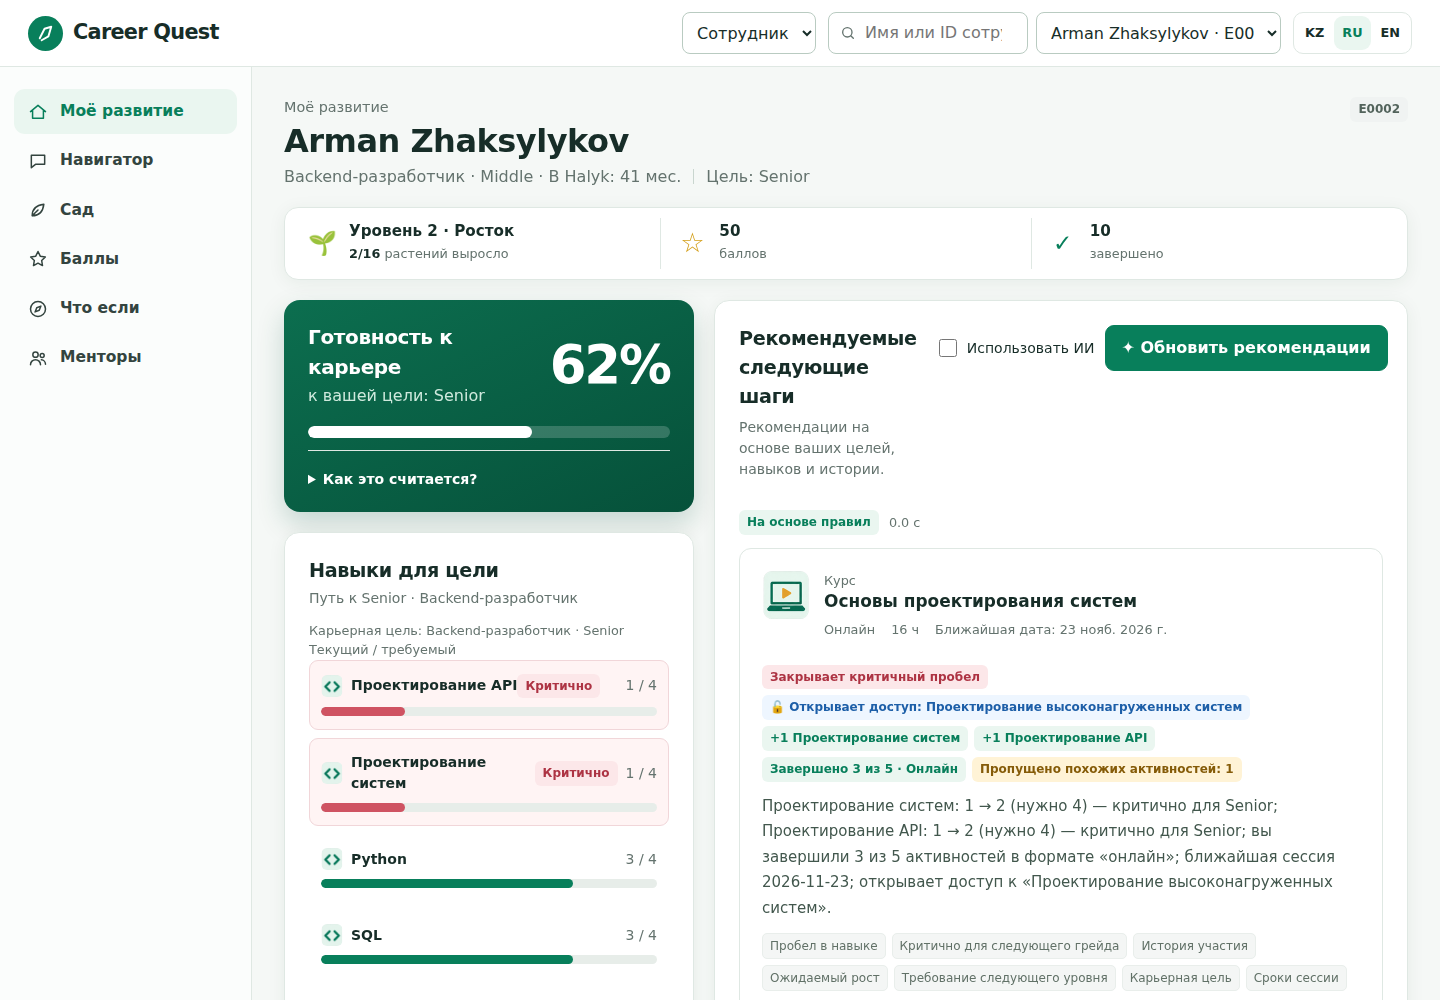Viewport: 1440px width, 1000px height.
Task: Click the star icon next to 50 баллов
Action: (x=692, y=243)
